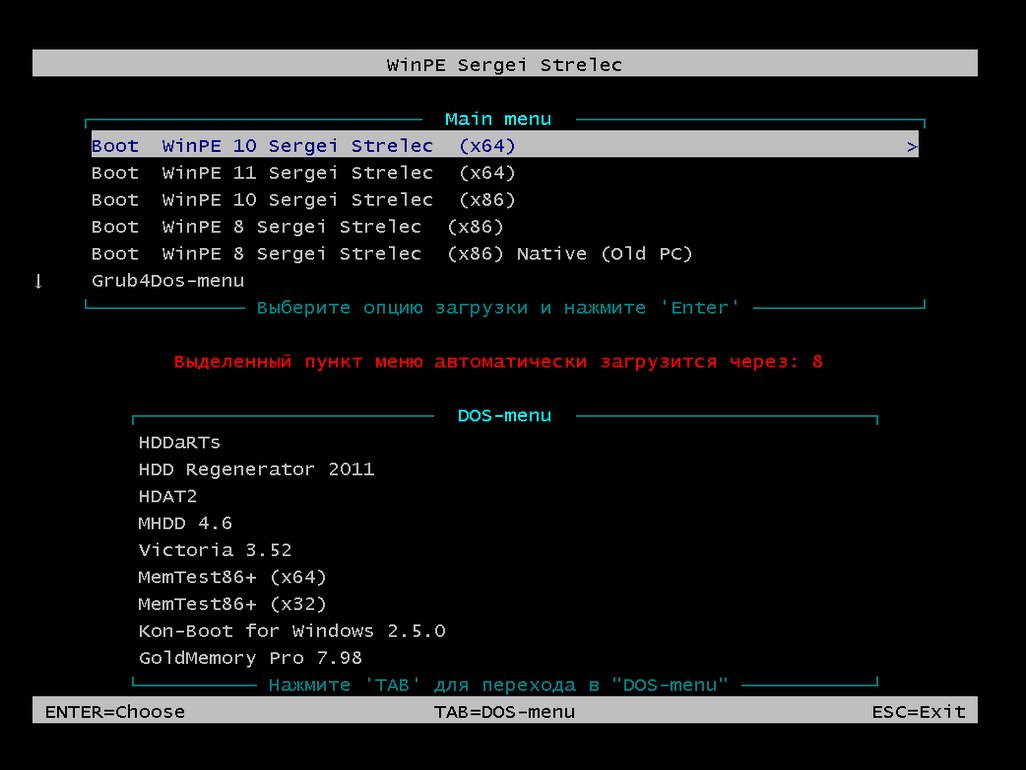
Task: Select WinPE 8 (x86) Native (Old PC) entry
Action: pyautogui.click(x=391, y=253)
